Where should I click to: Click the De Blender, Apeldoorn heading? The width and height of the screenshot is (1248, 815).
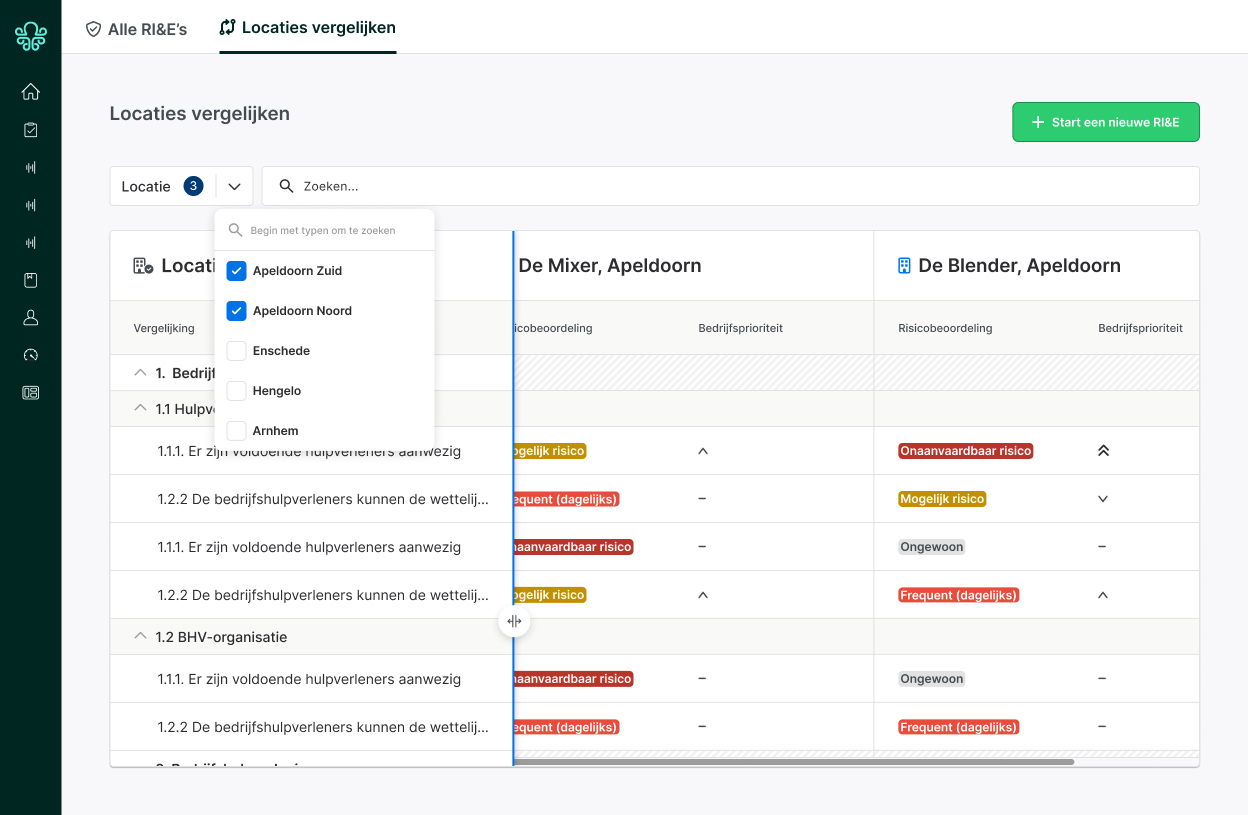[1019, 266]
